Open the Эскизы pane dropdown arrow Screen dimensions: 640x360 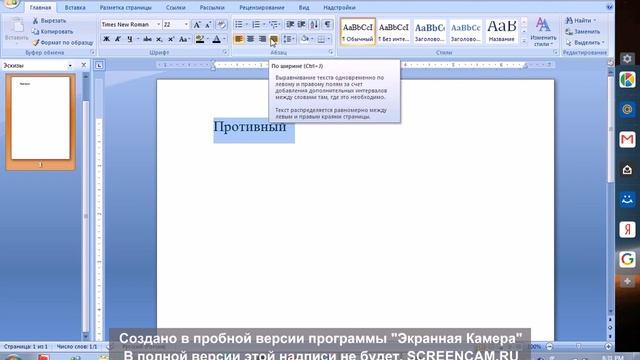tap(70, 65)
